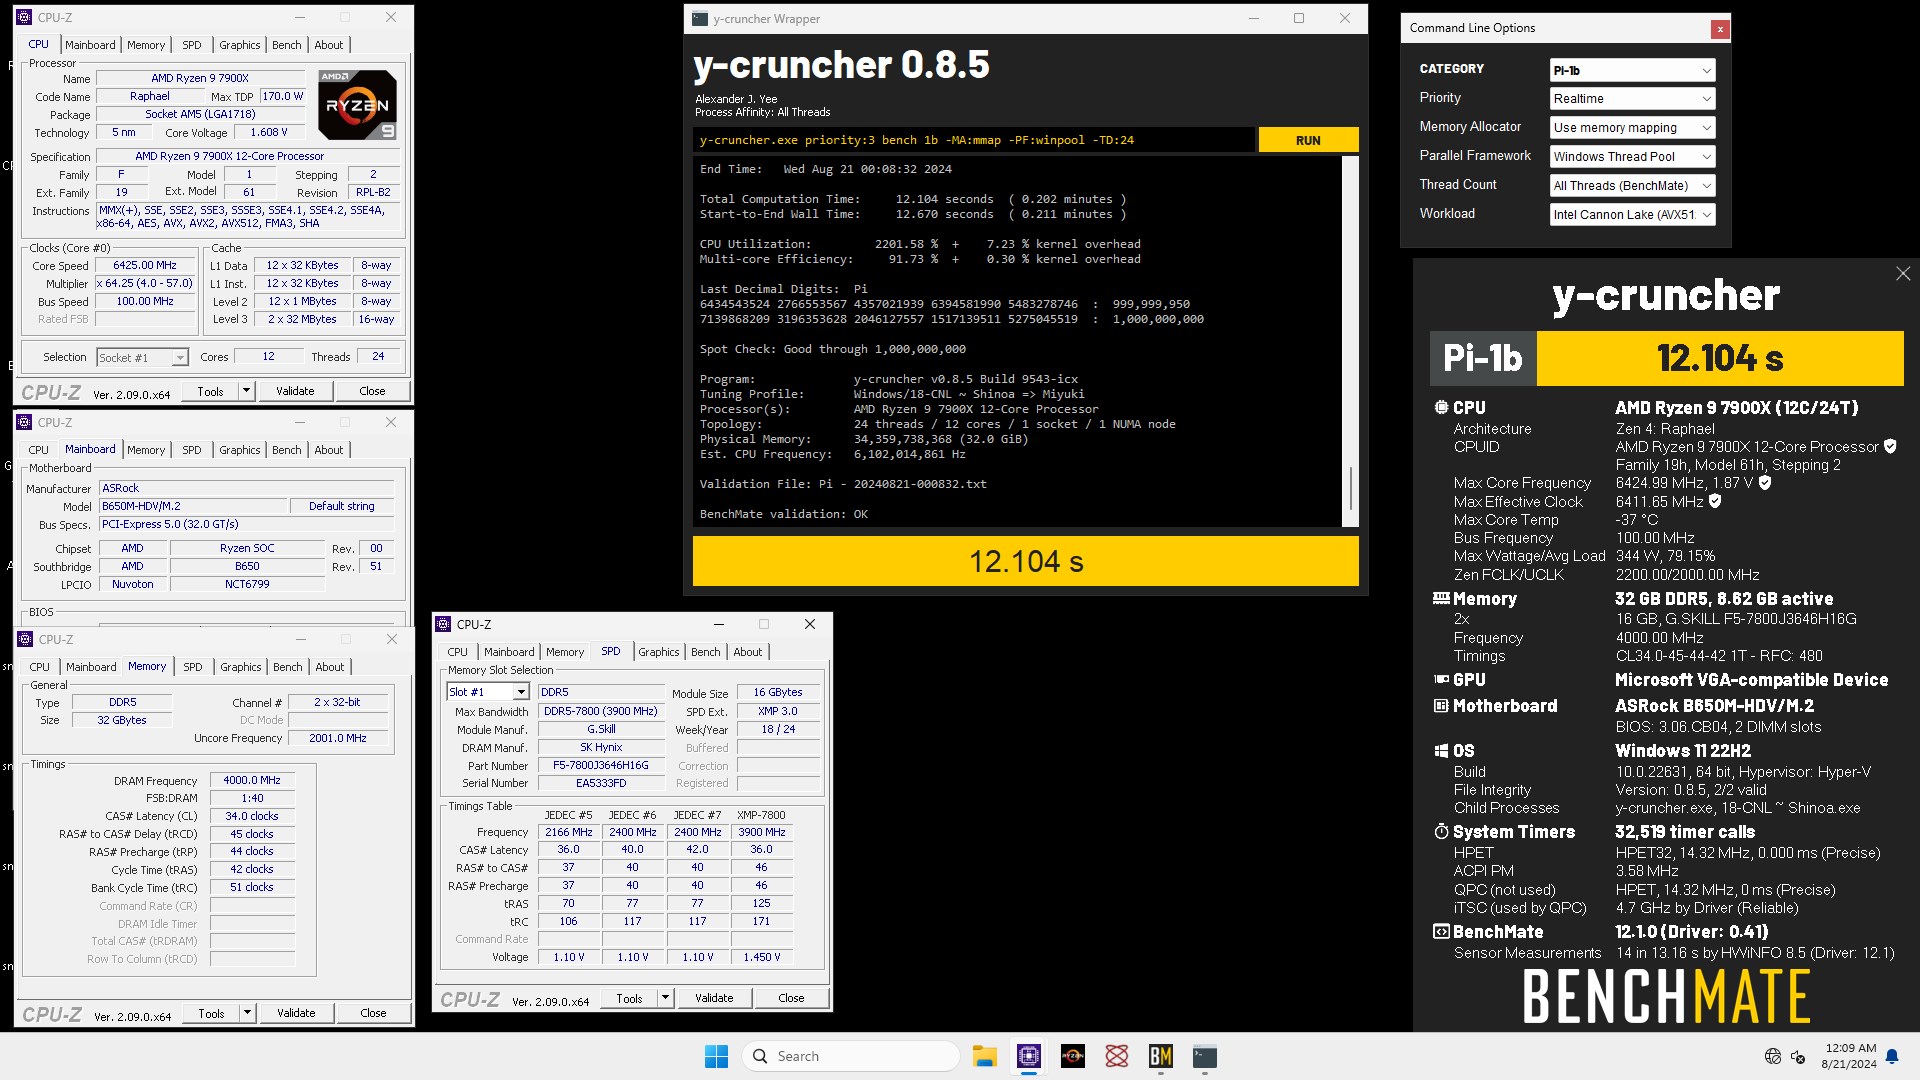The width and height of the screenshot is (1920, 1080).
Task: Click Tools button in the Memory window
Action: 211,1013
